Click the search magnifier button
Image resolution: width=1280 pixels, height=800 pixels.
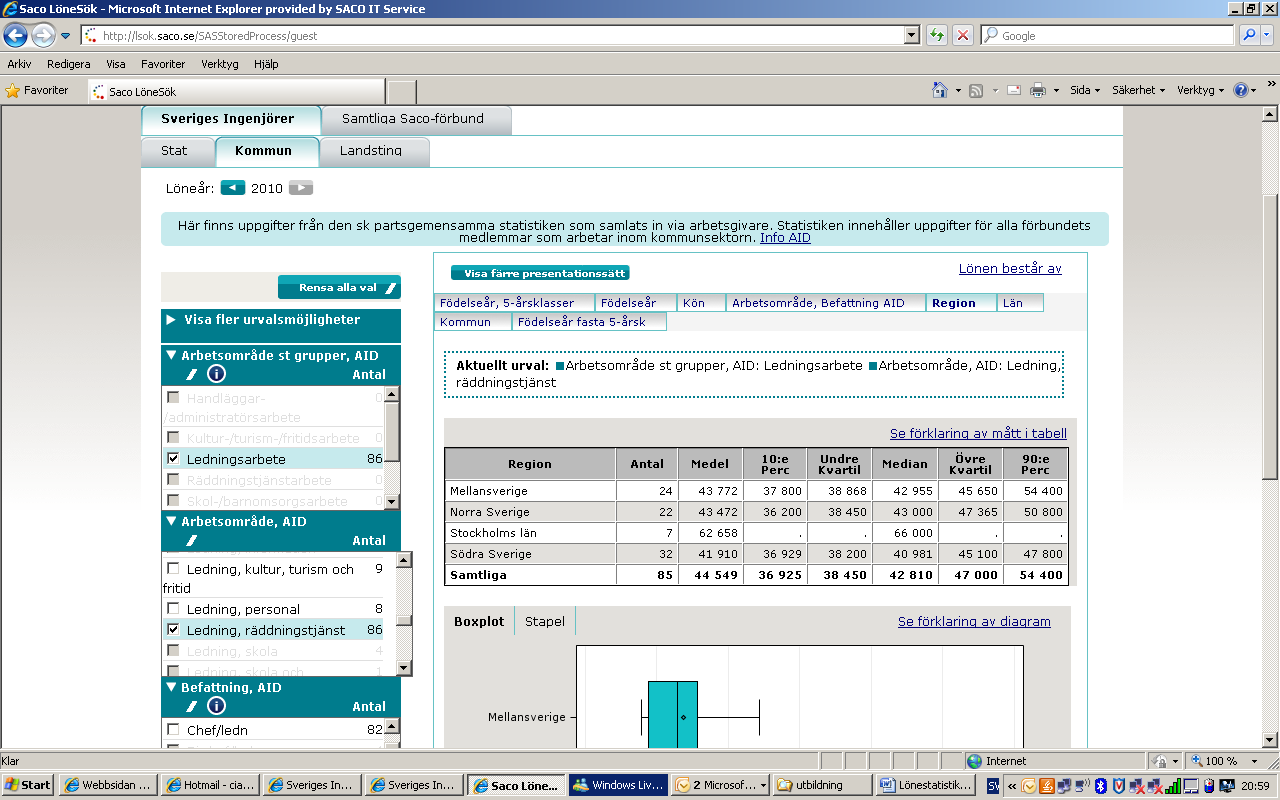pos(1249,35)
